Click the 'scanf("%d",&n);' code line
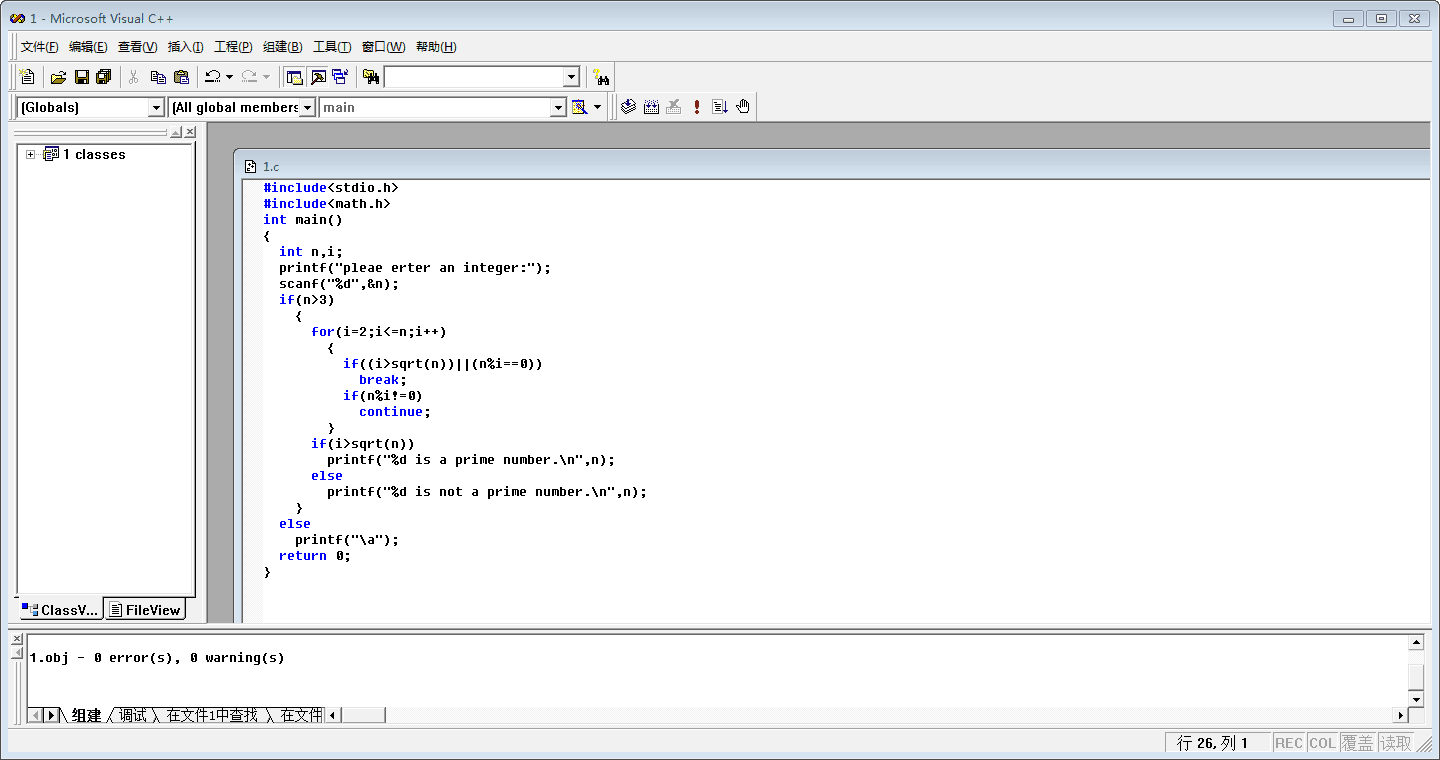 (339, 284)
